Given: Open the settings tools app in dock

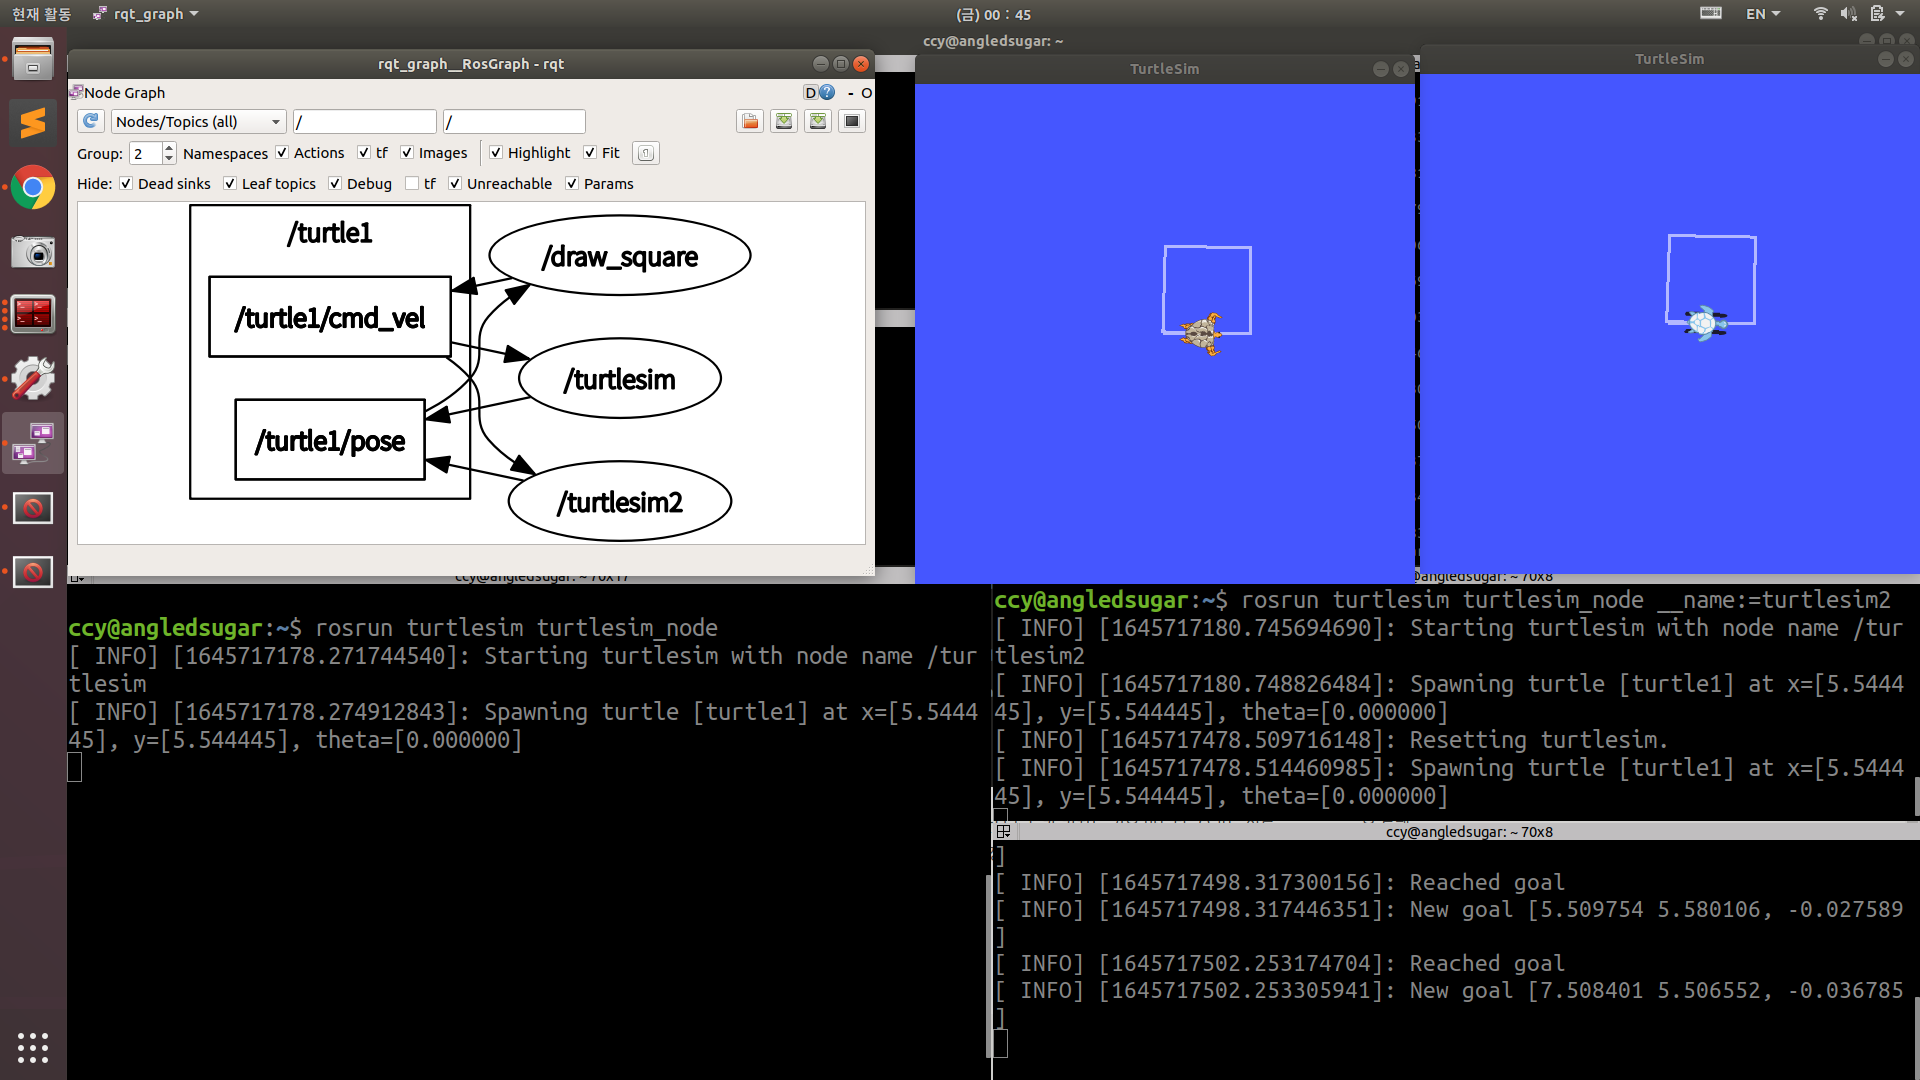Looking at the screenshot, I should point(33,379).
